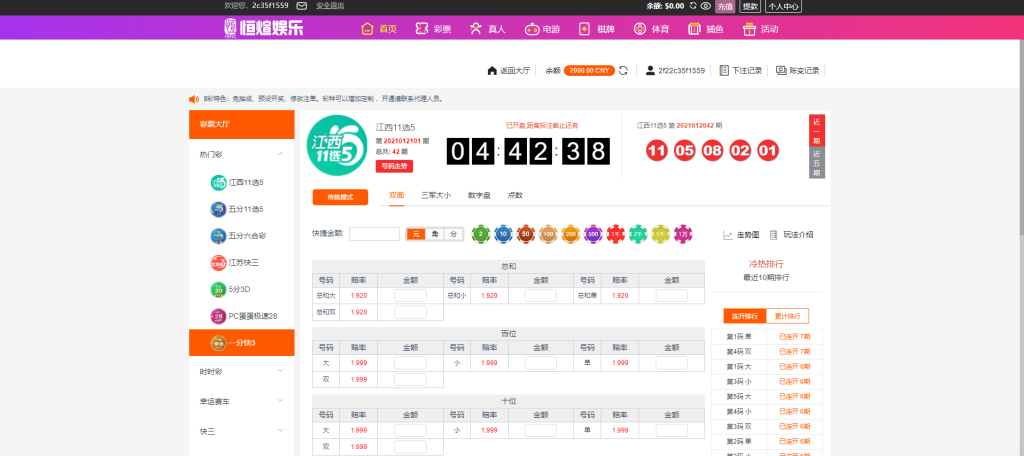Expand the 幸运赛车 sidebar category
The image size is (1024, 456).
pyautogui.click(x=280, y=401)
